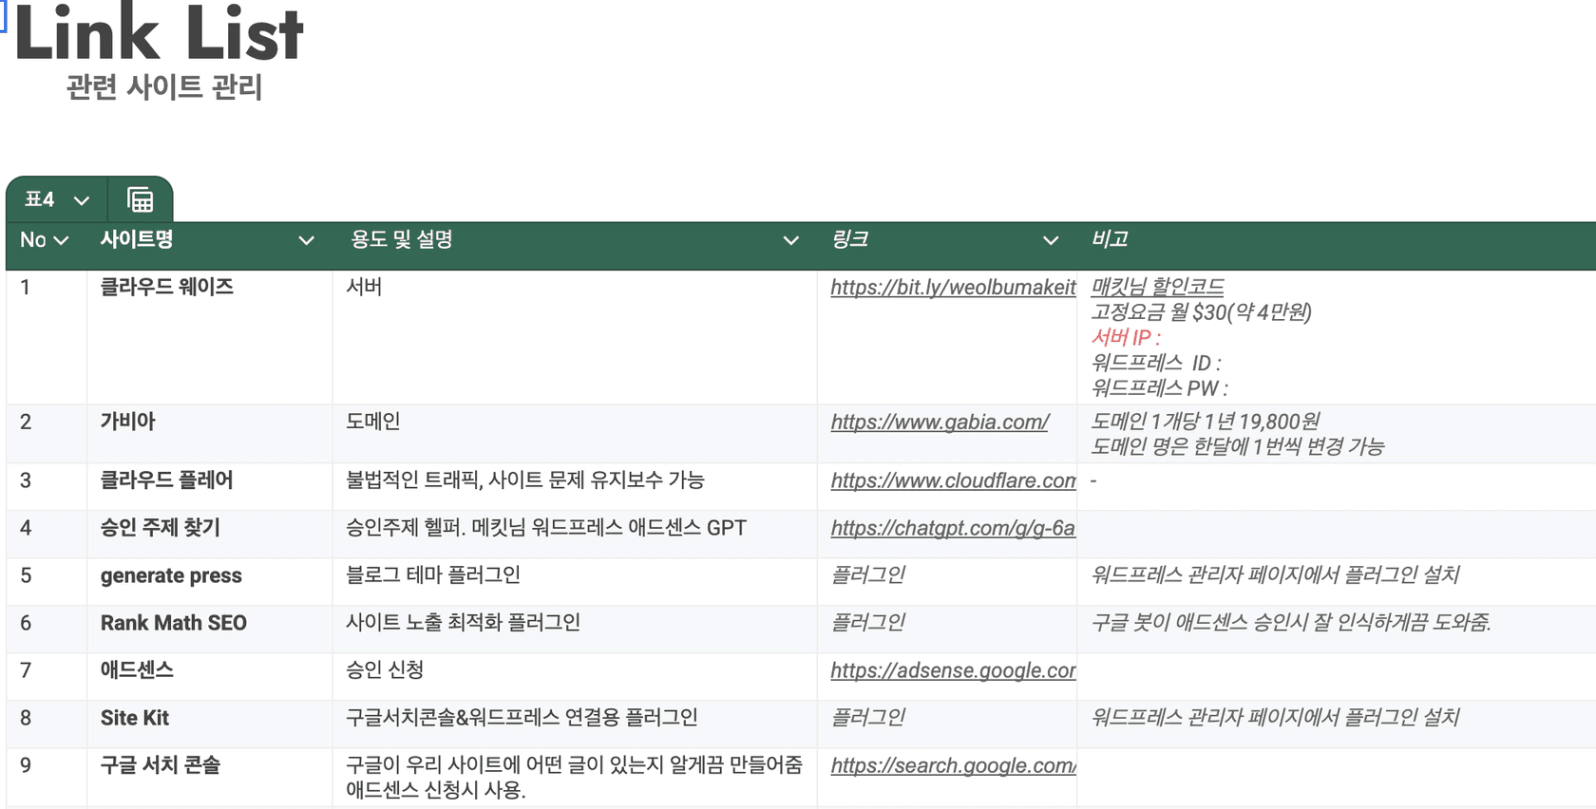Click the red 서버 IP note line
Viewport: 1596px width, 809px height.
tap(1126, 338)
